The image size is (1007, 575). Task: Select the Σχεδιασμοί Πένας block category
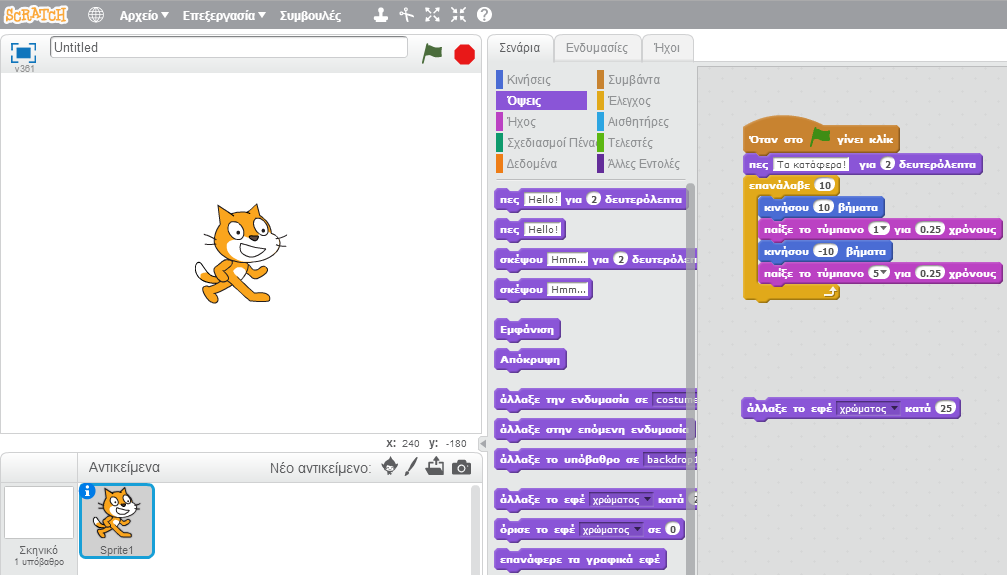coord(546,143)
